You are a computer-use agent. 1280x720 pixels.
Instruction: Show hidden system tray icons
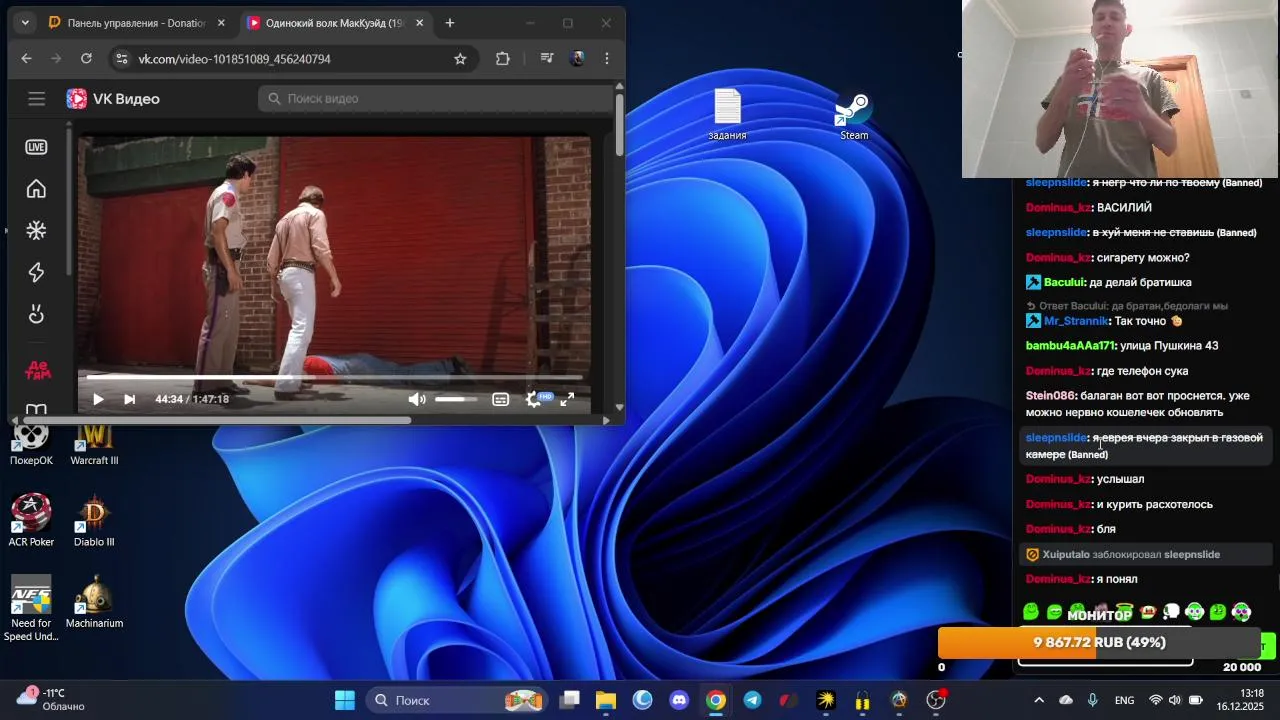tap(1038, 700)
